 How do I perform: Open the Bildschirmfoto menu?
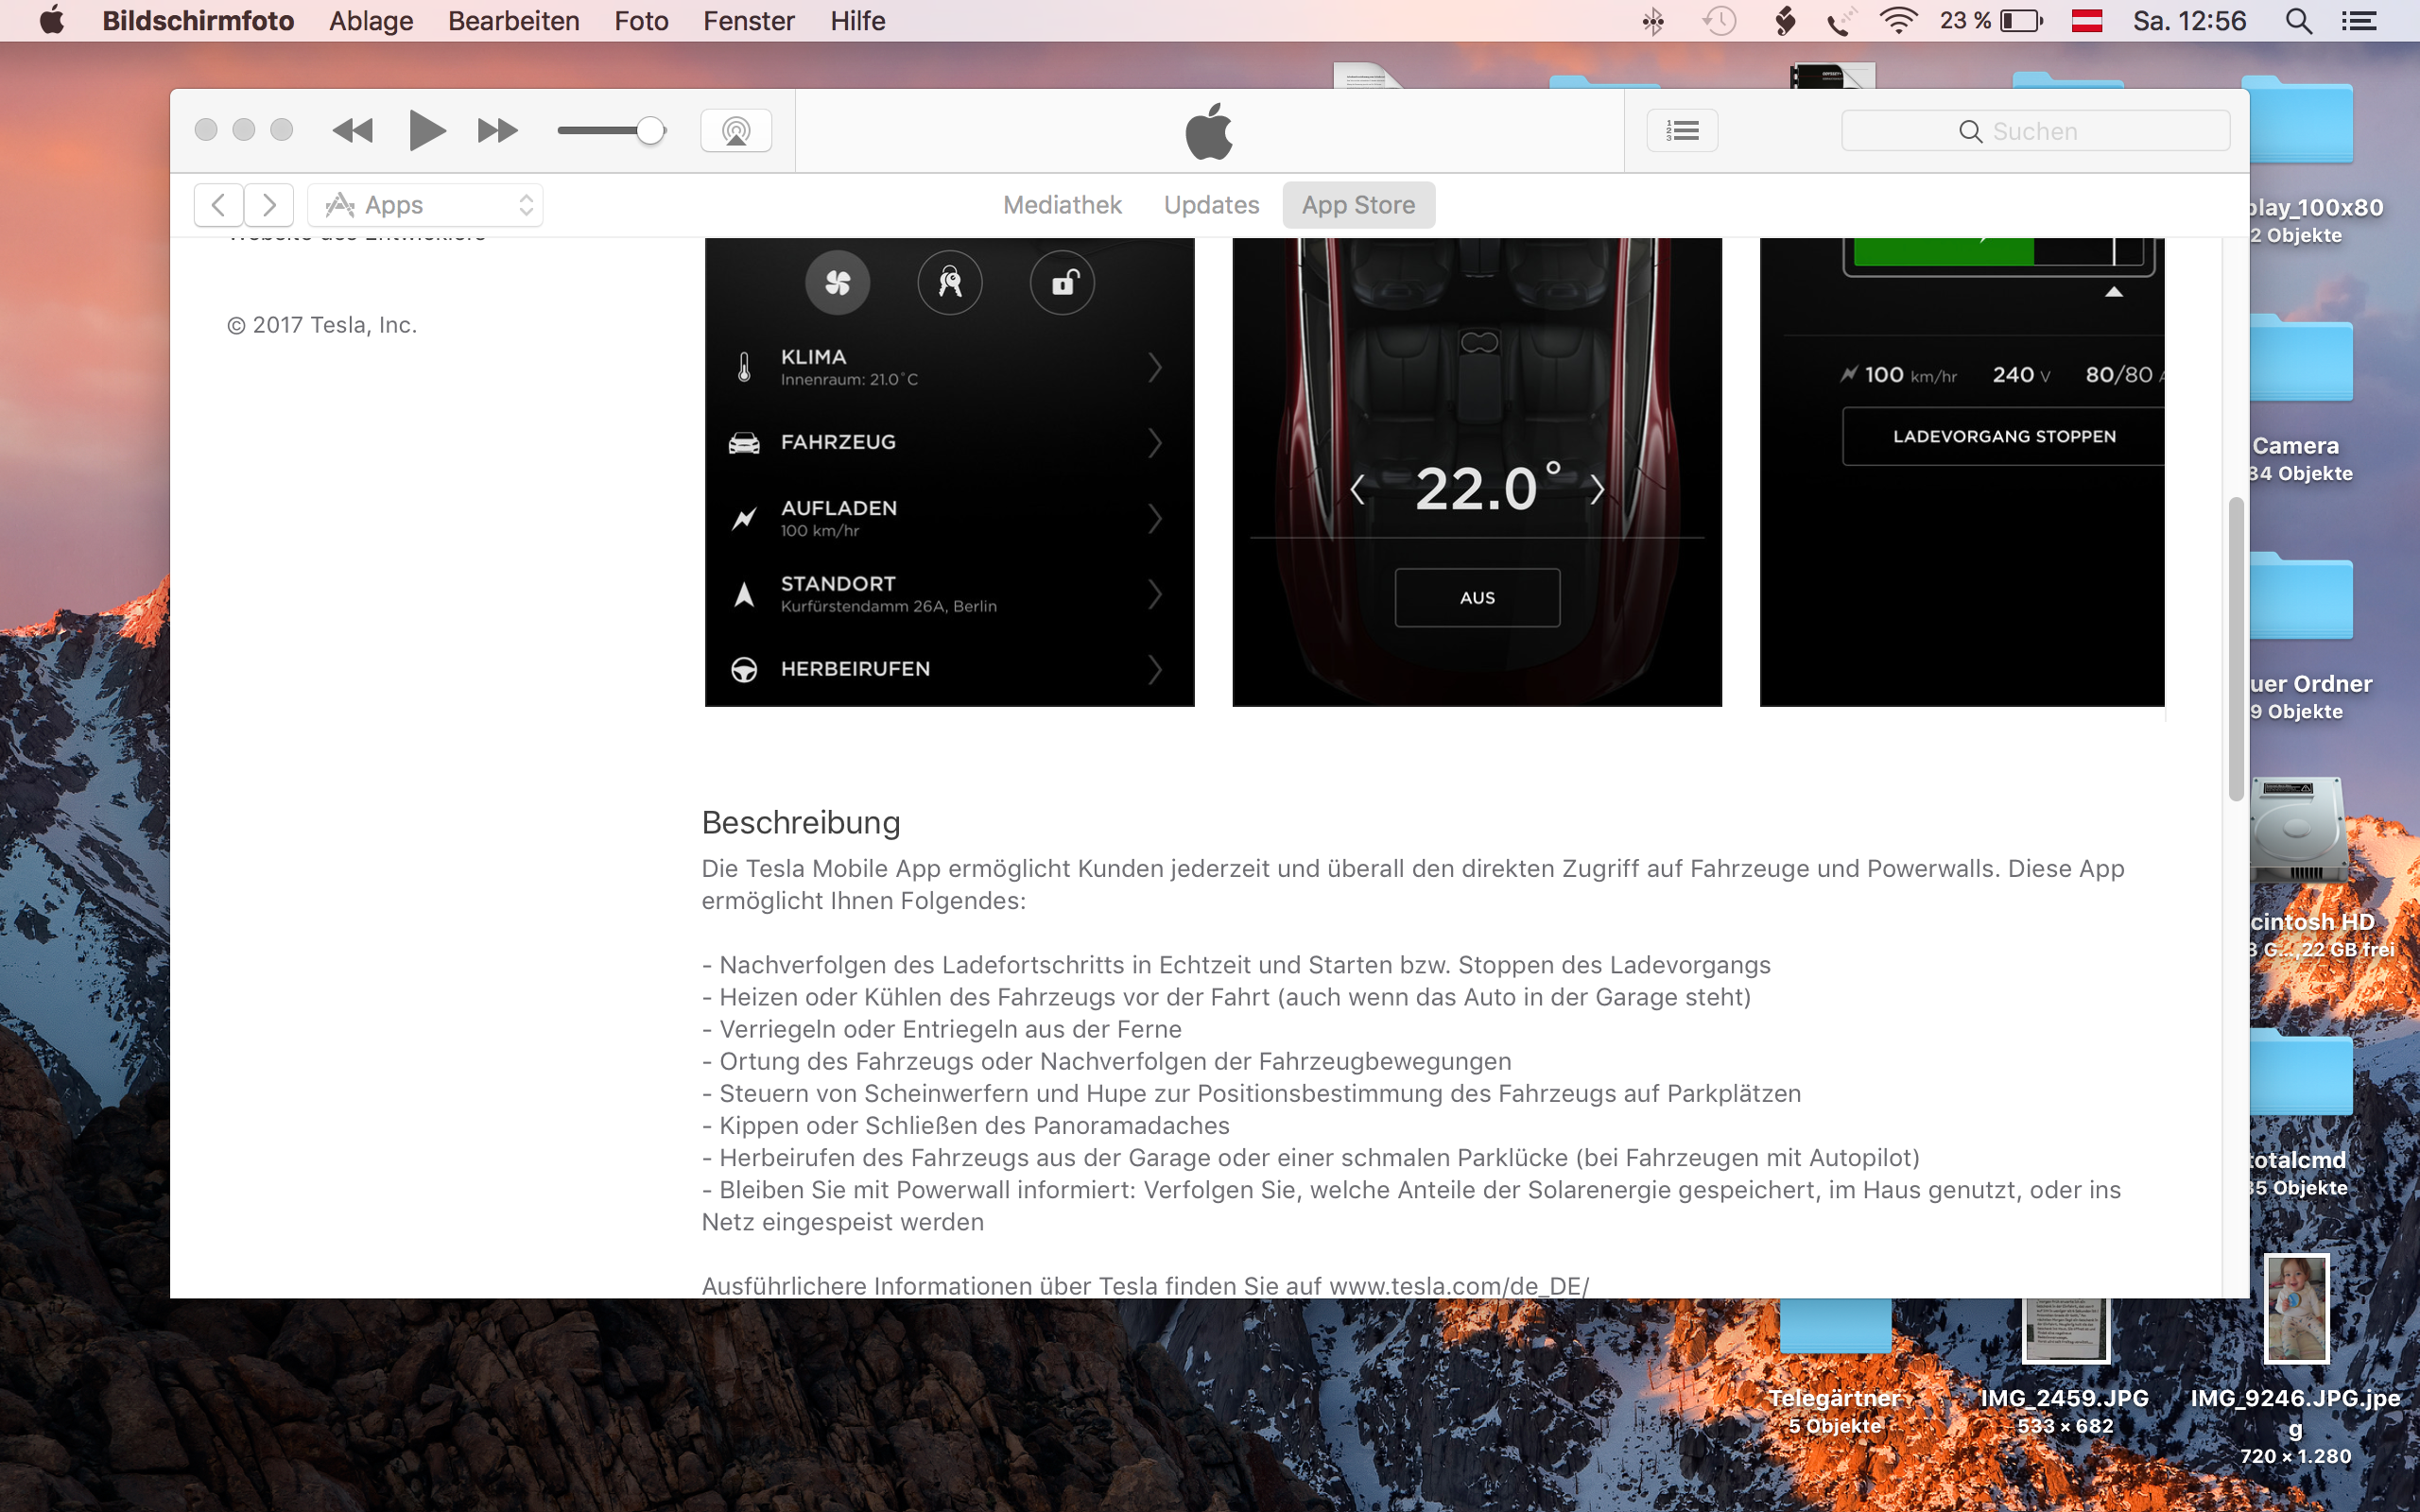click(198, 21)
